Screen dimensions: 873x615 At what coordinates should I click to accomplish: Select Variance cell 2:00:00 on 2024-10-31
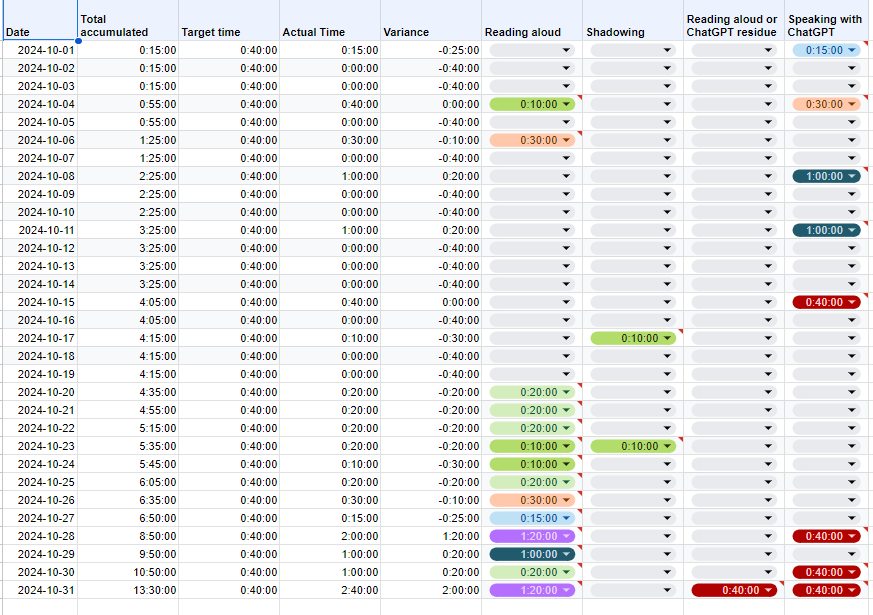pyautogui.click(x=431, y=590)
